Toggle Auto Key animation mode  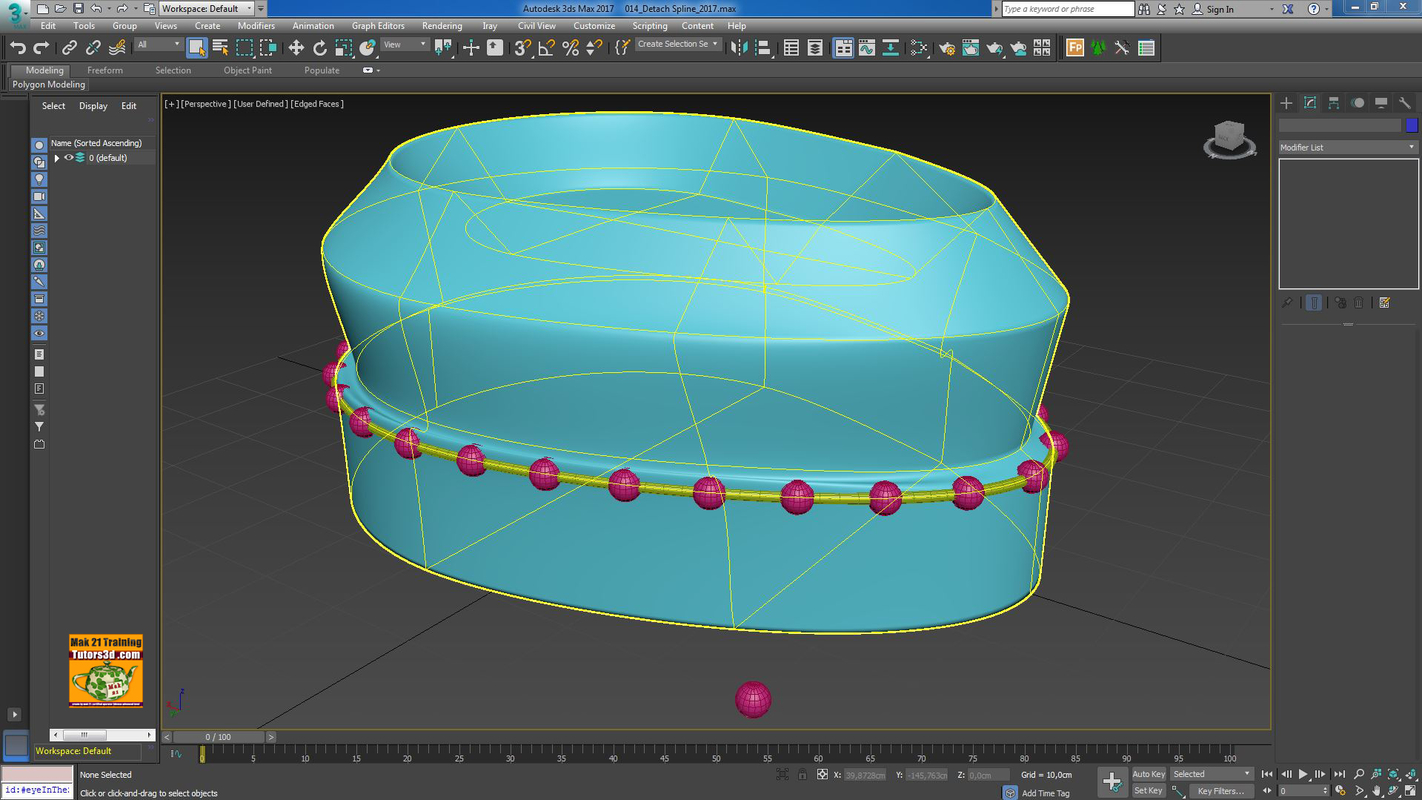[1148, 774]
